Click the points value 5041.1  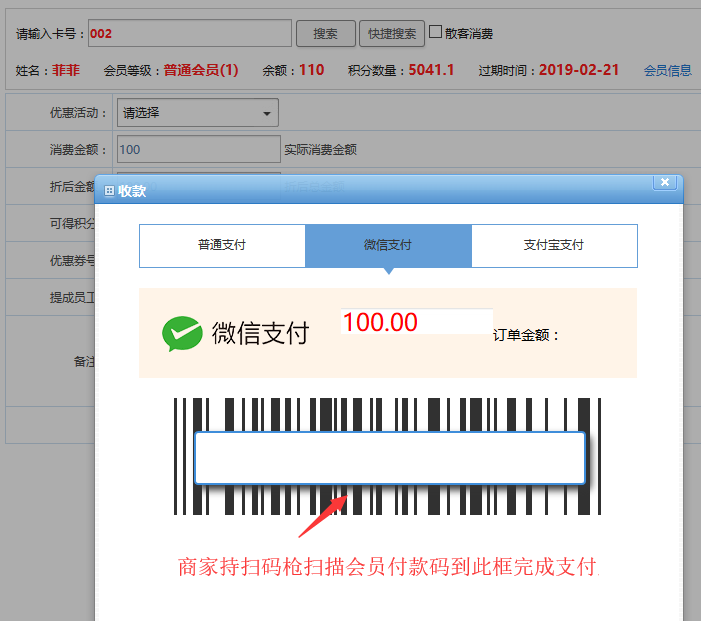(x=431, y=70)
